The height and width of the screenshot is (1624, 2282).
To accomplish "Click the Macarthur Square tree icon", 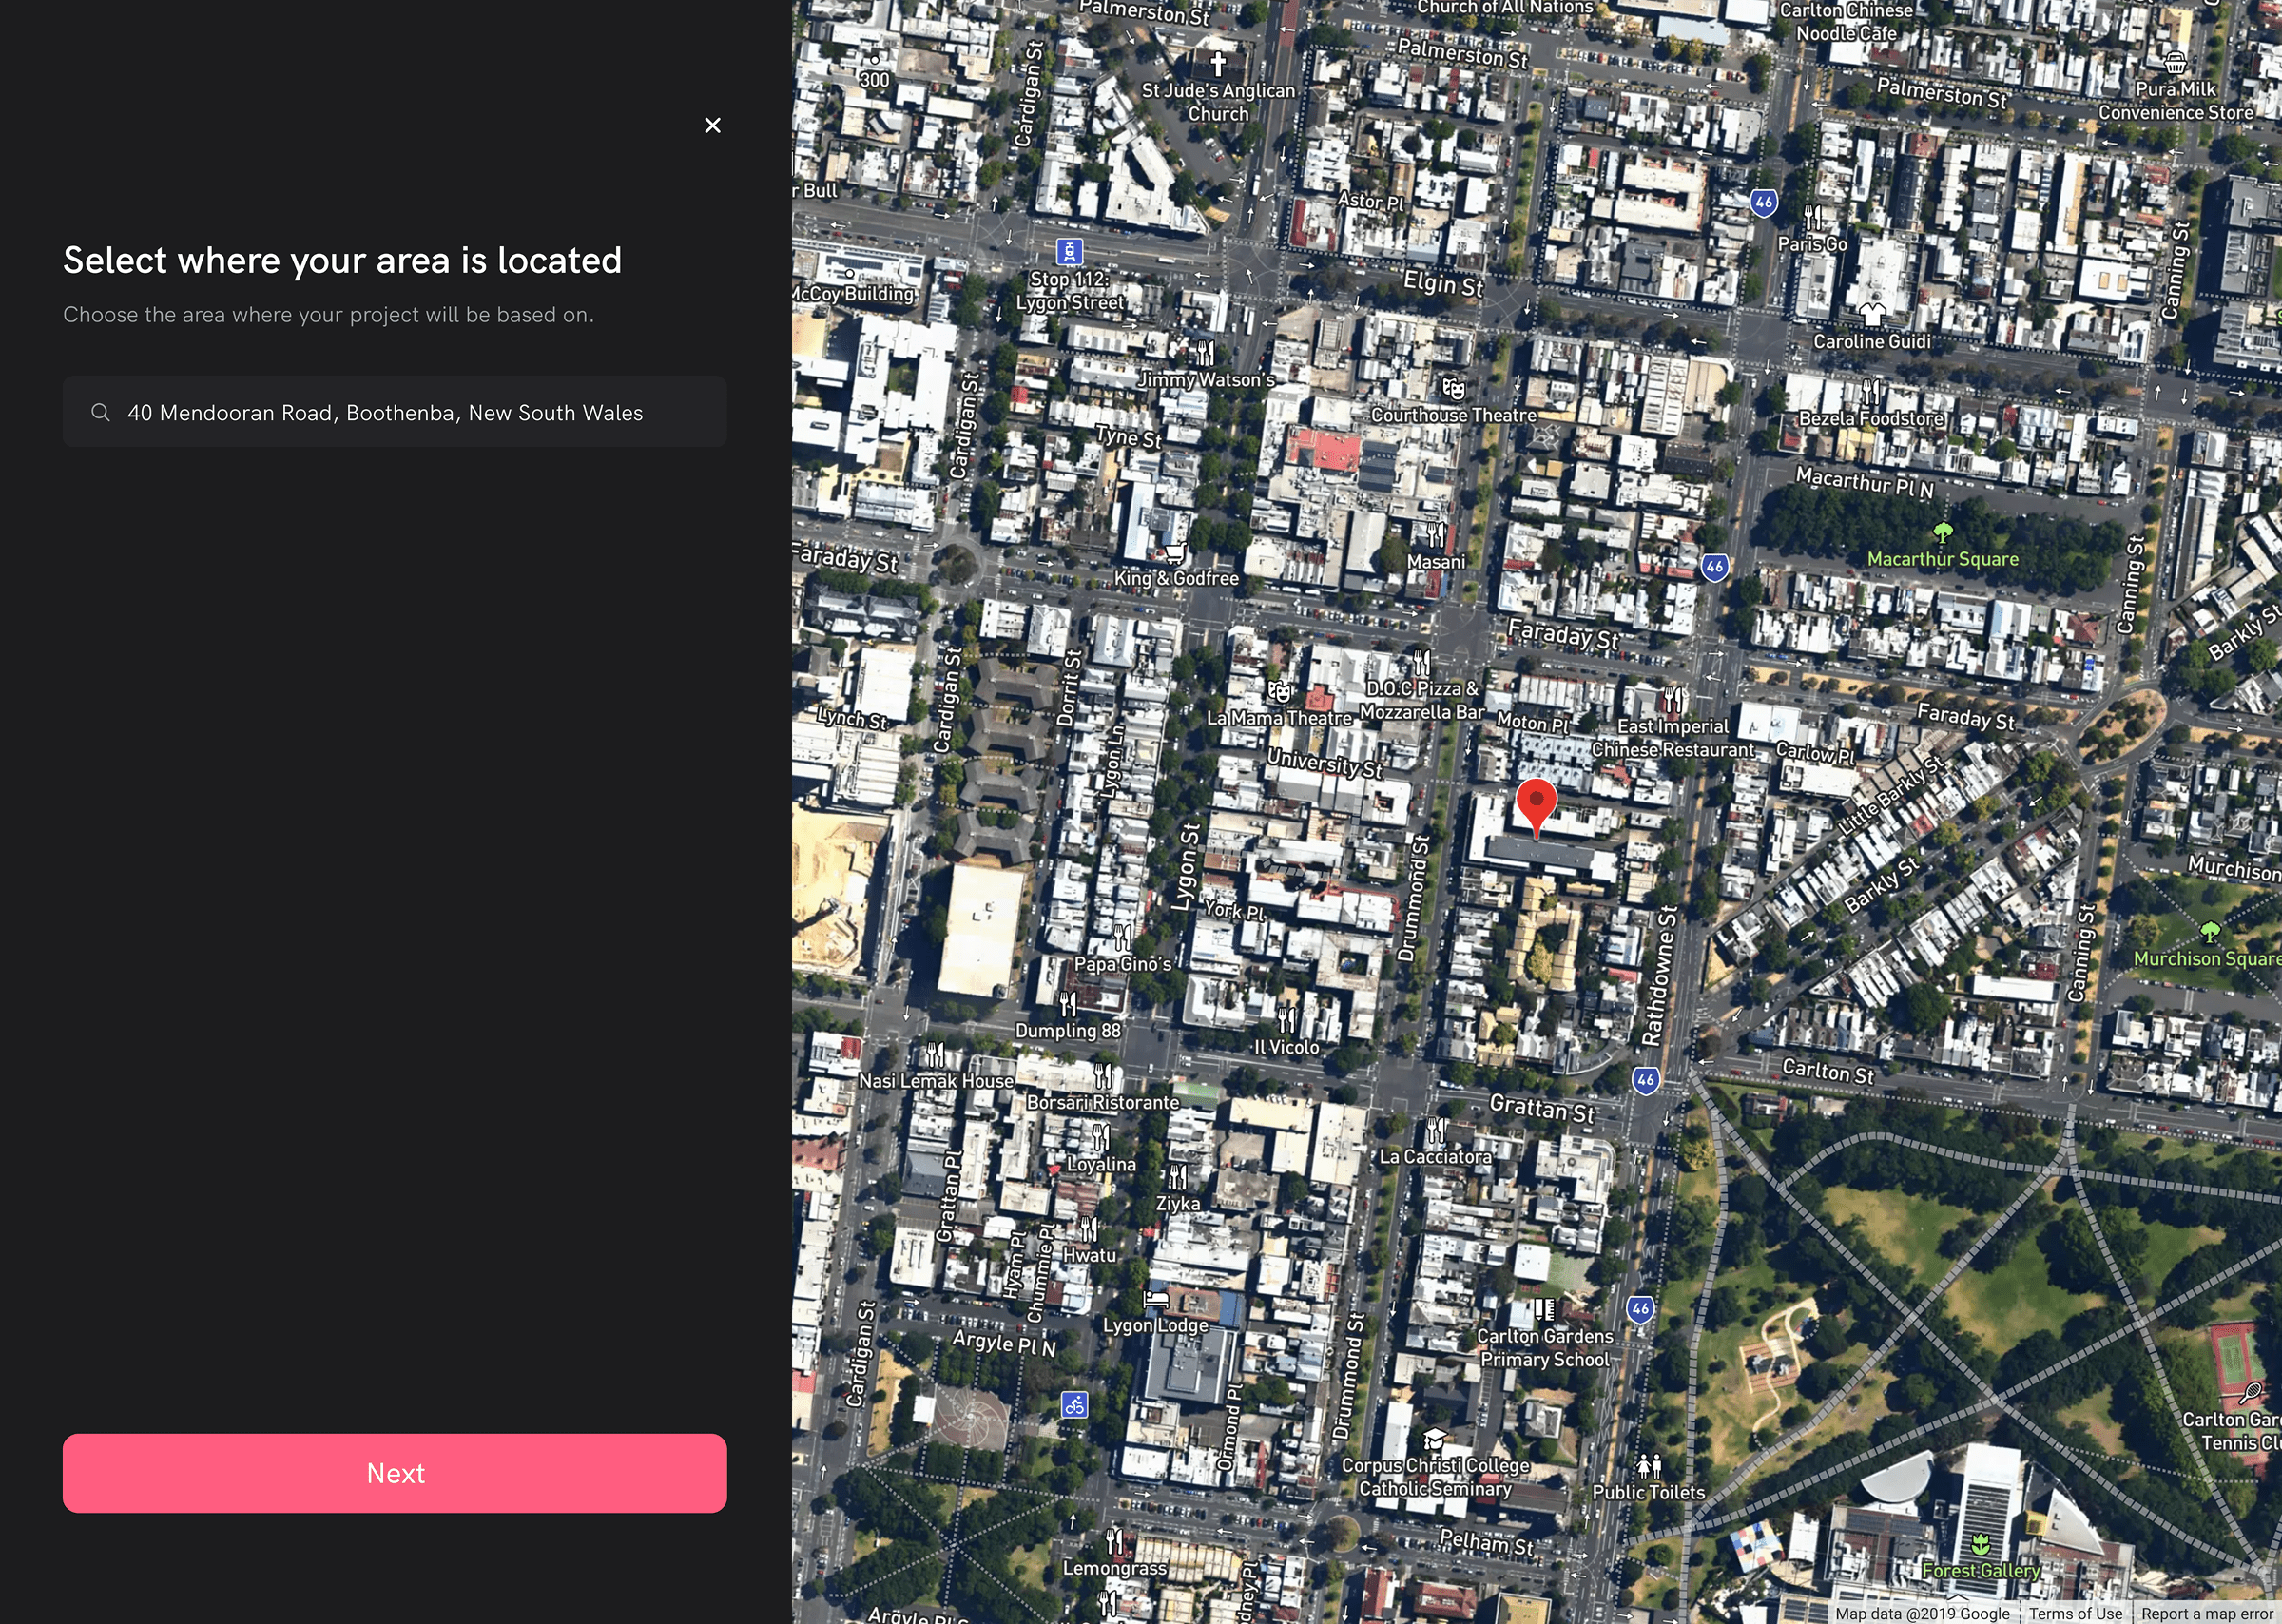I will [x=1942, y=532].
